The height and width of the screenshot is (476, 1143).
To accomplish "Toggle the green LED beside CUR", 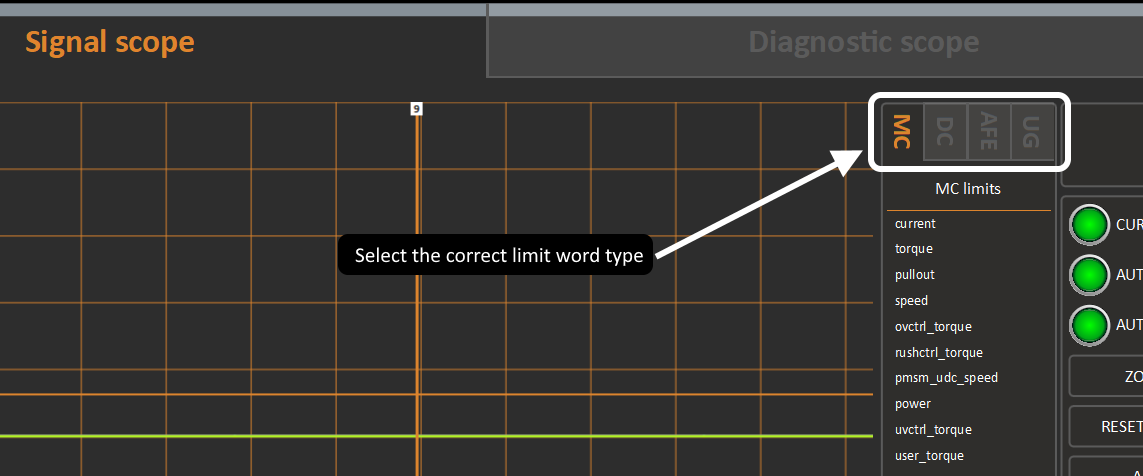I will point(1090,225).
